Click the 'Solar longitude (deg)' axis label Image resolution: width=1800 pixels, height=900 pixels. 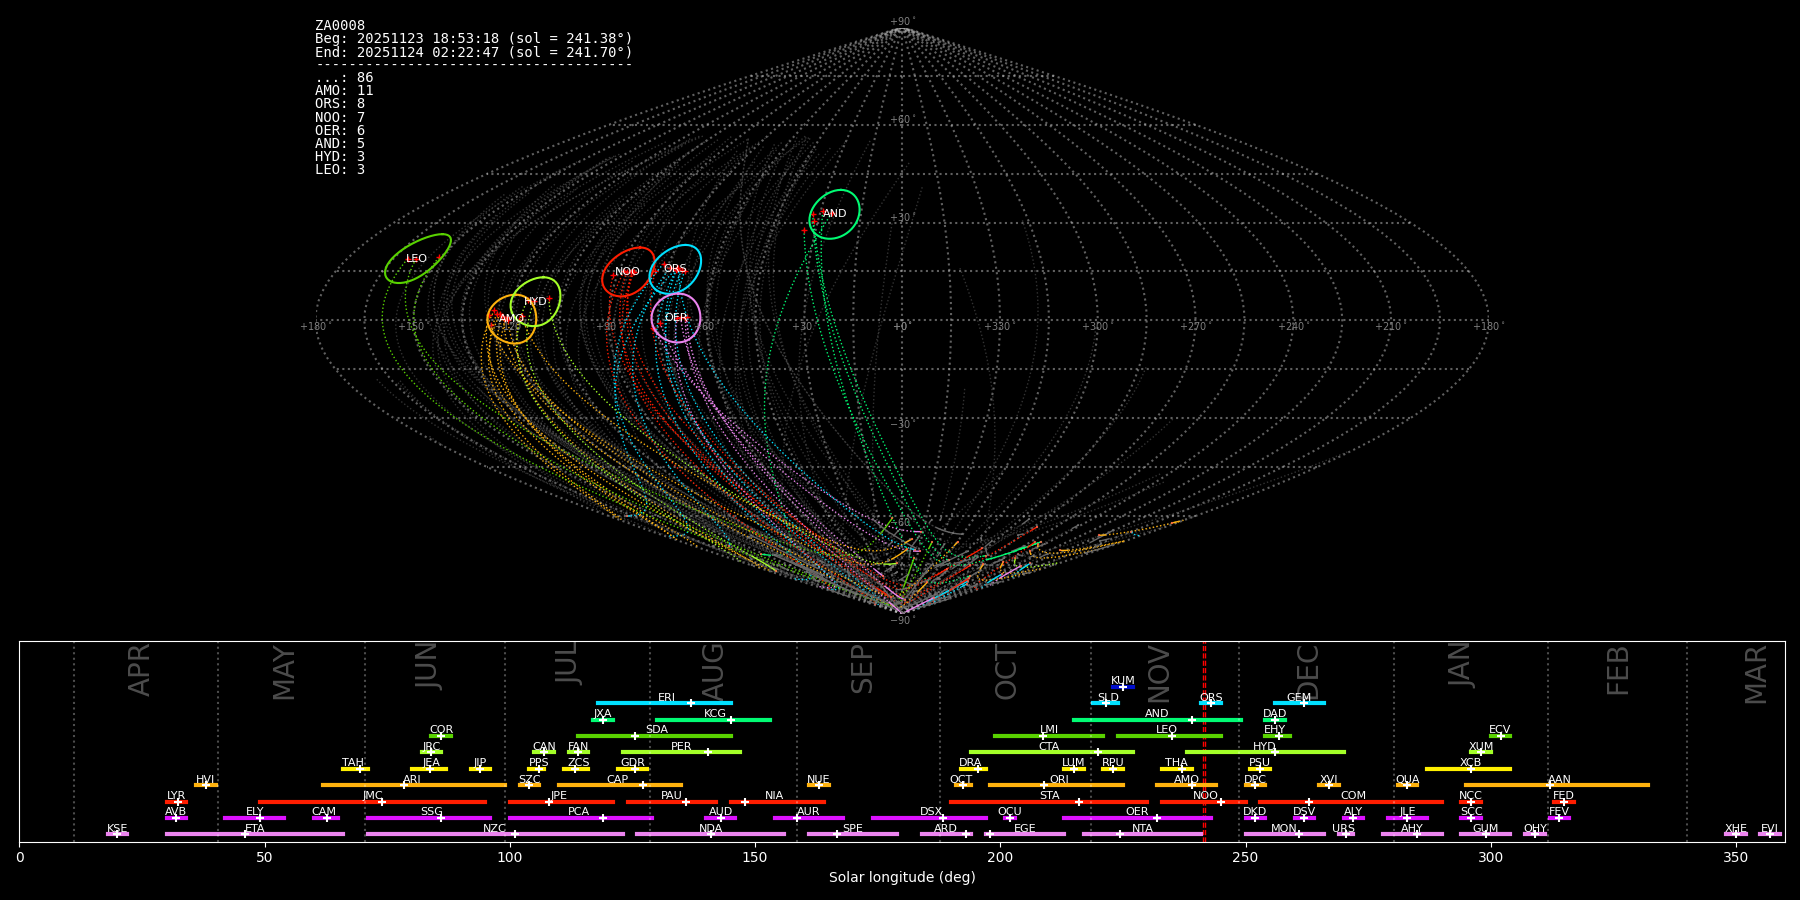(x=901, y=878)
